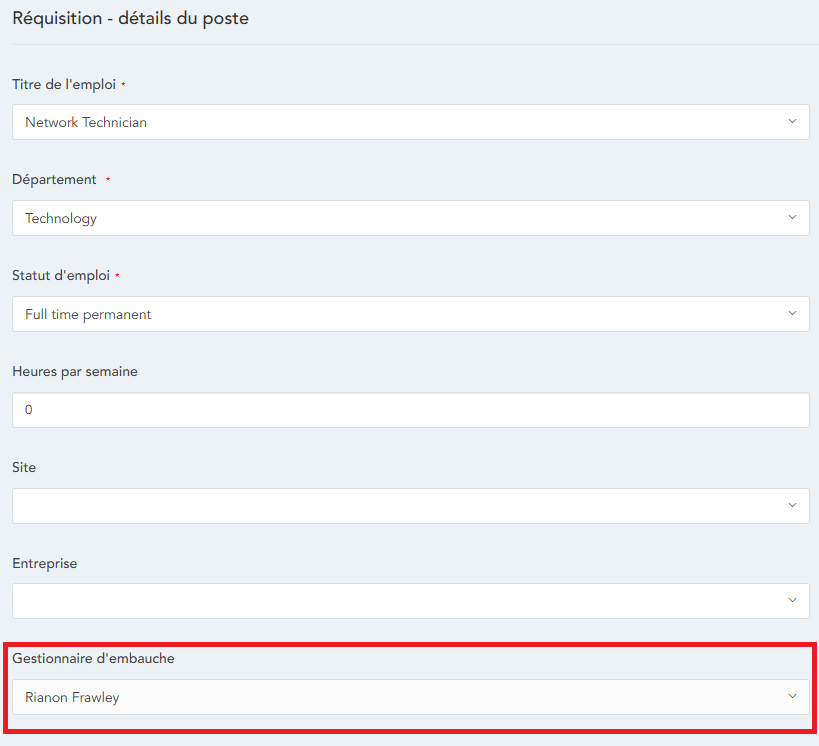Open the 'Technology' department dropdown
This screenshot has width=819, height=746.
tap(400, 218)
